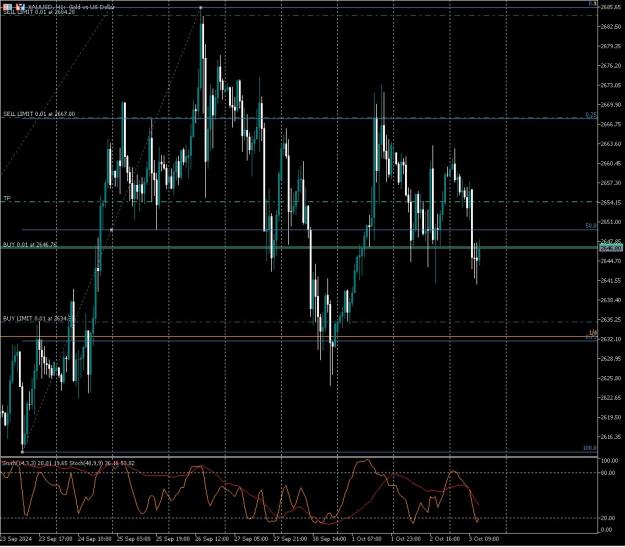Image resolution: width=625 pixels, height=547 pixels.
Task: Click the 3 Oct 09:00 time axis label
Action: click(x=484, y=539)
